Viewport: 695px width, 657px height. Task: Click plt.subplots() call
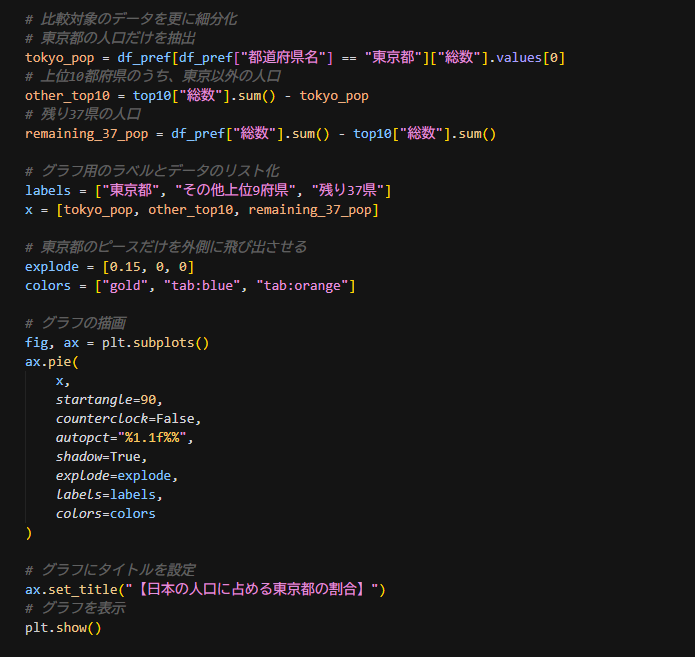pos(156,343)
